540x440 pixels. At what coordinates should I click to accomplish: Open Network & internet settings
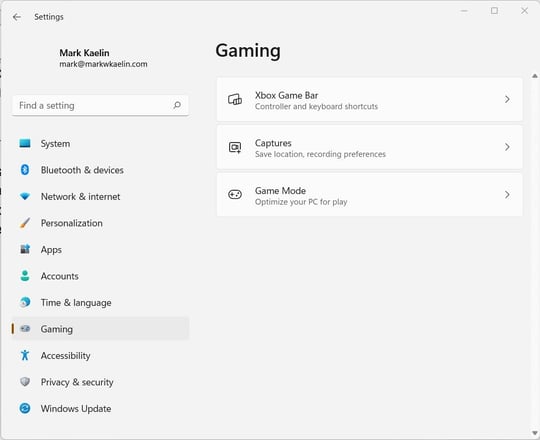[101, 197]
